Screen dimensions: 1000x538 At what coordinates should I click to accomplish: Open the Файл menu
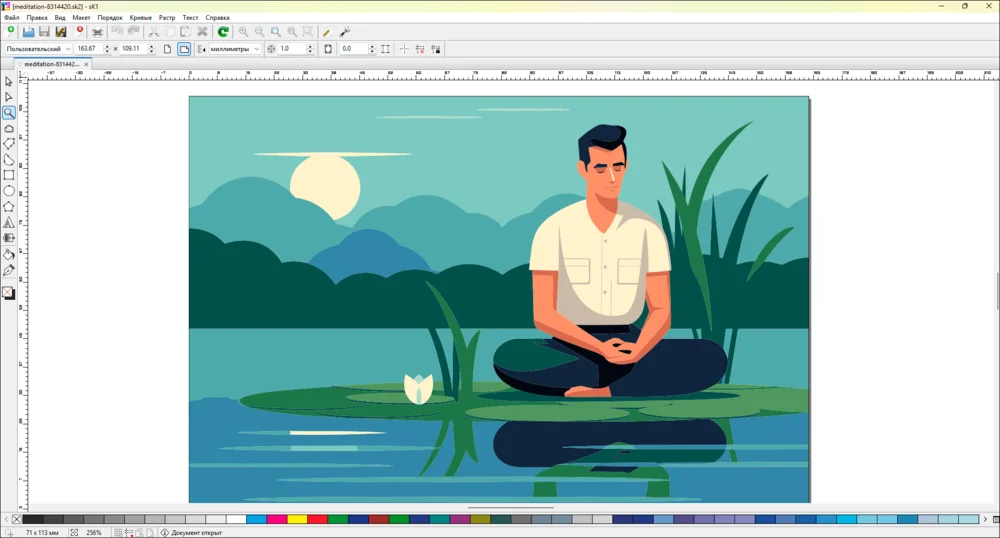(x=11, y=18)
